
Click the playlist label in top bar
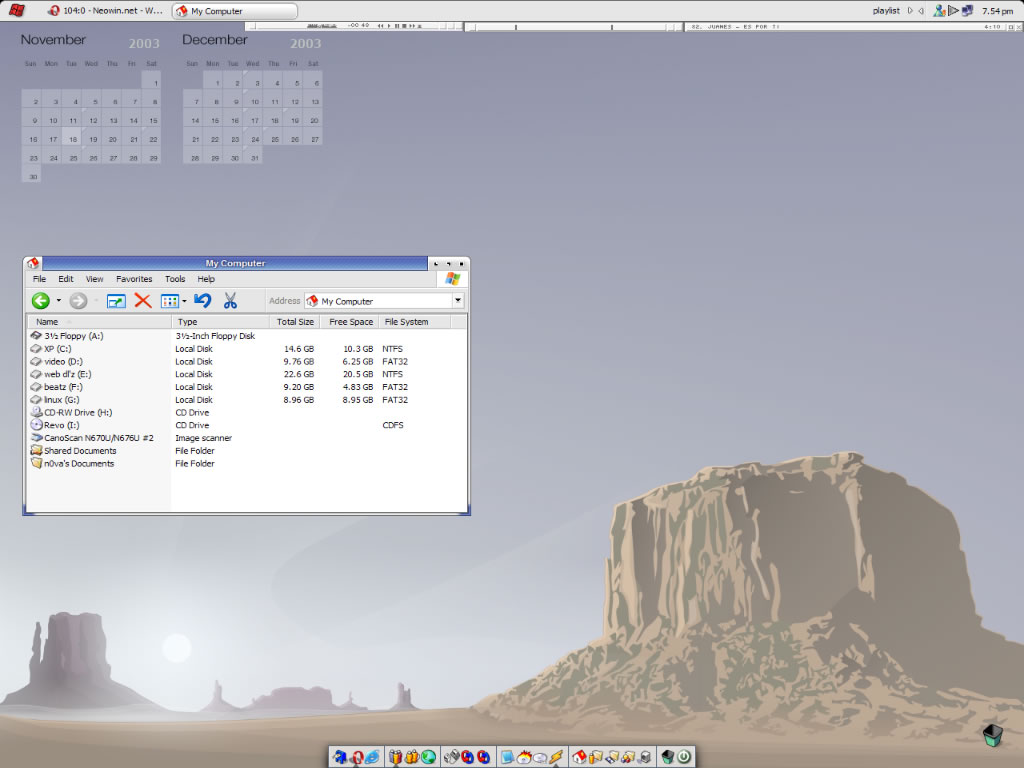[x=886, y=11]
